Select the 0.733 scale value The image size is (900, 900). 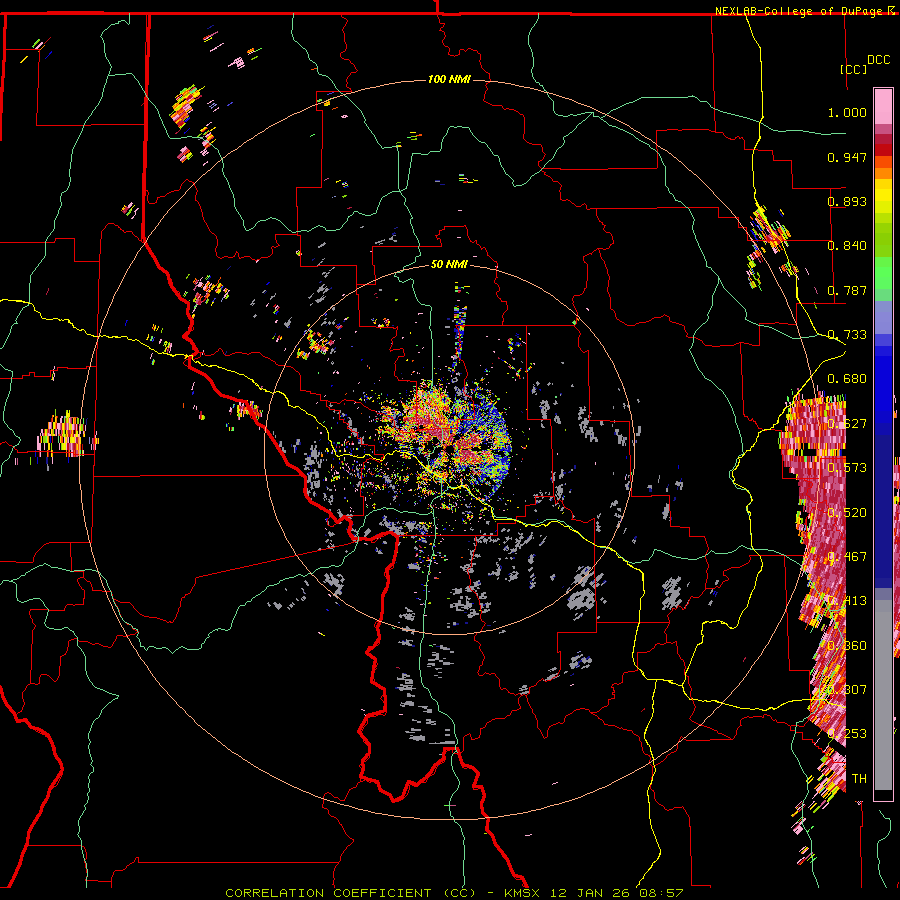(x=847, y=335)
